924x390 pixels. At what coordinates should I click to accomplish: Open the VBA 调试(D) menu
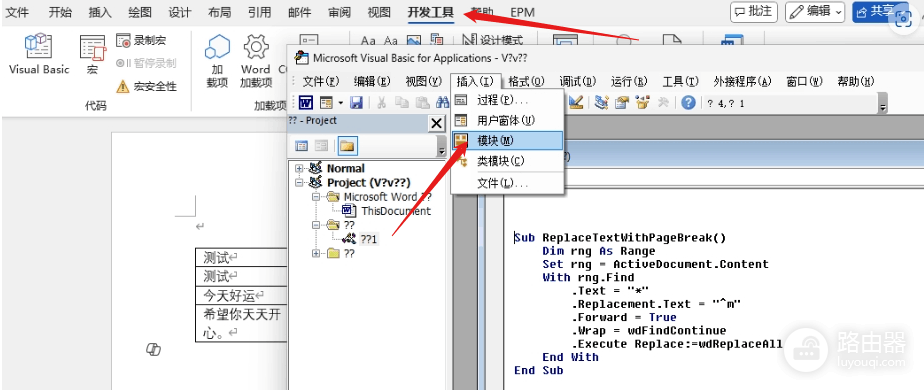point(578,81)
